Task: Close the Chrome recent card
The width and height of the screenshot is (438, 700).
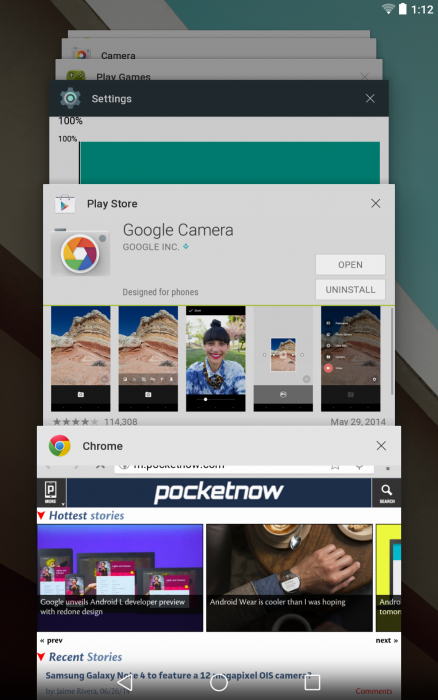Action: tap(381, 446)
